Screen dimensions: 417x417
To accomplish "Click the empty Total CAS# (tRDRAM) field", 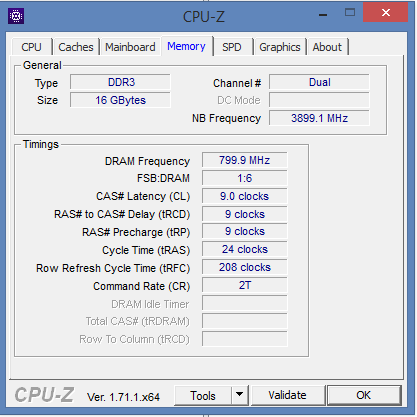I will (x=245, y=321).
